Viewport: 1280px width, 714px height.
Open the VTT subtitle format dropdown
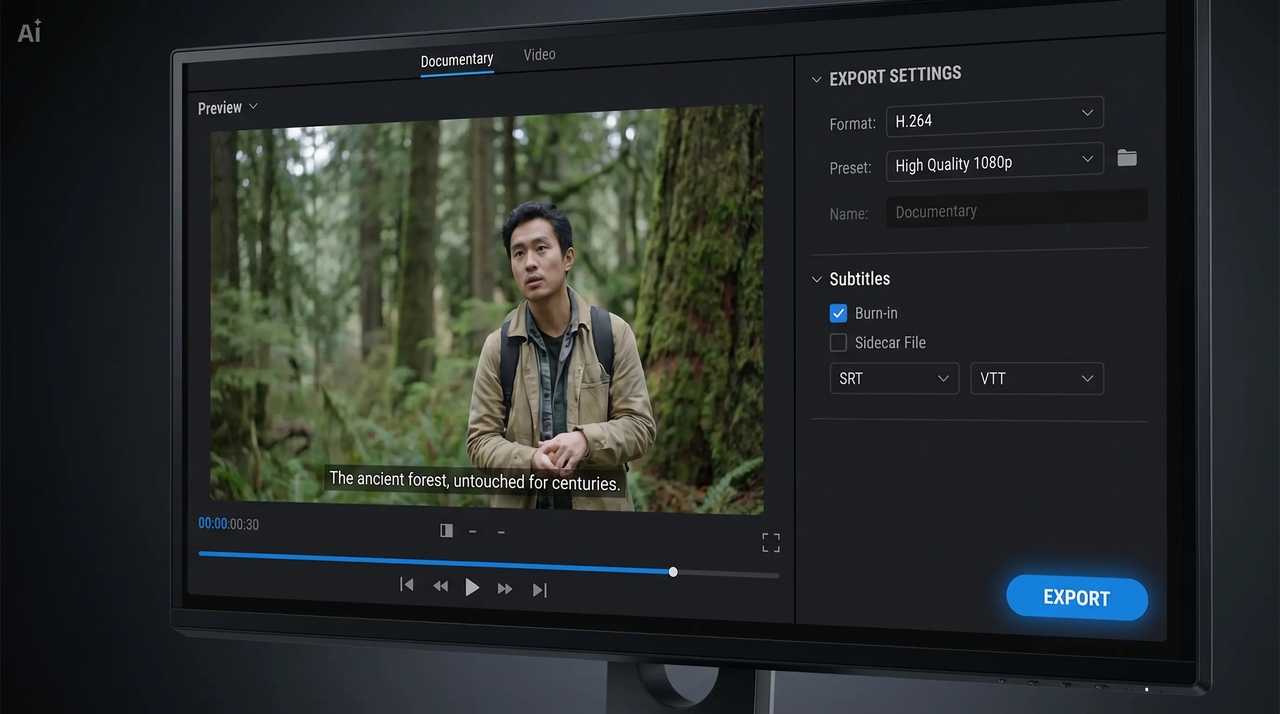pos(1036,379)
